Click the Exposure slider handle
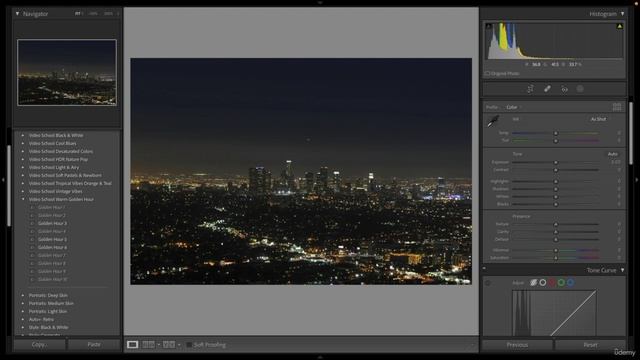640x360 pixels. click(556, 162)
